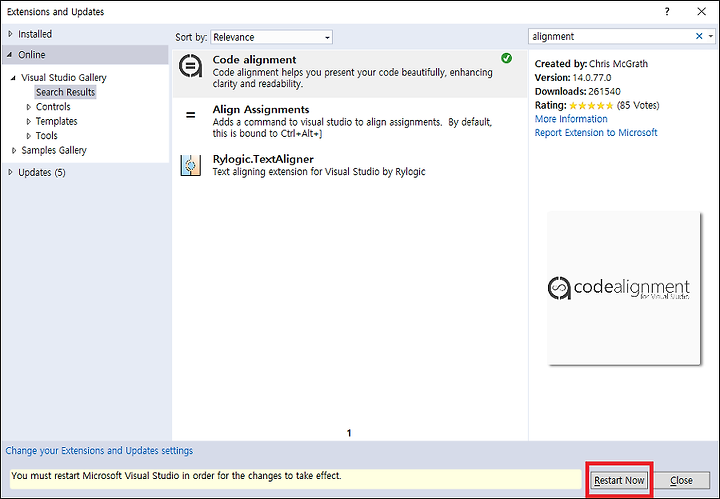Select Search Results in the tree
The width and height of the screenshot is (720, 499).
[x=66, y=92]
